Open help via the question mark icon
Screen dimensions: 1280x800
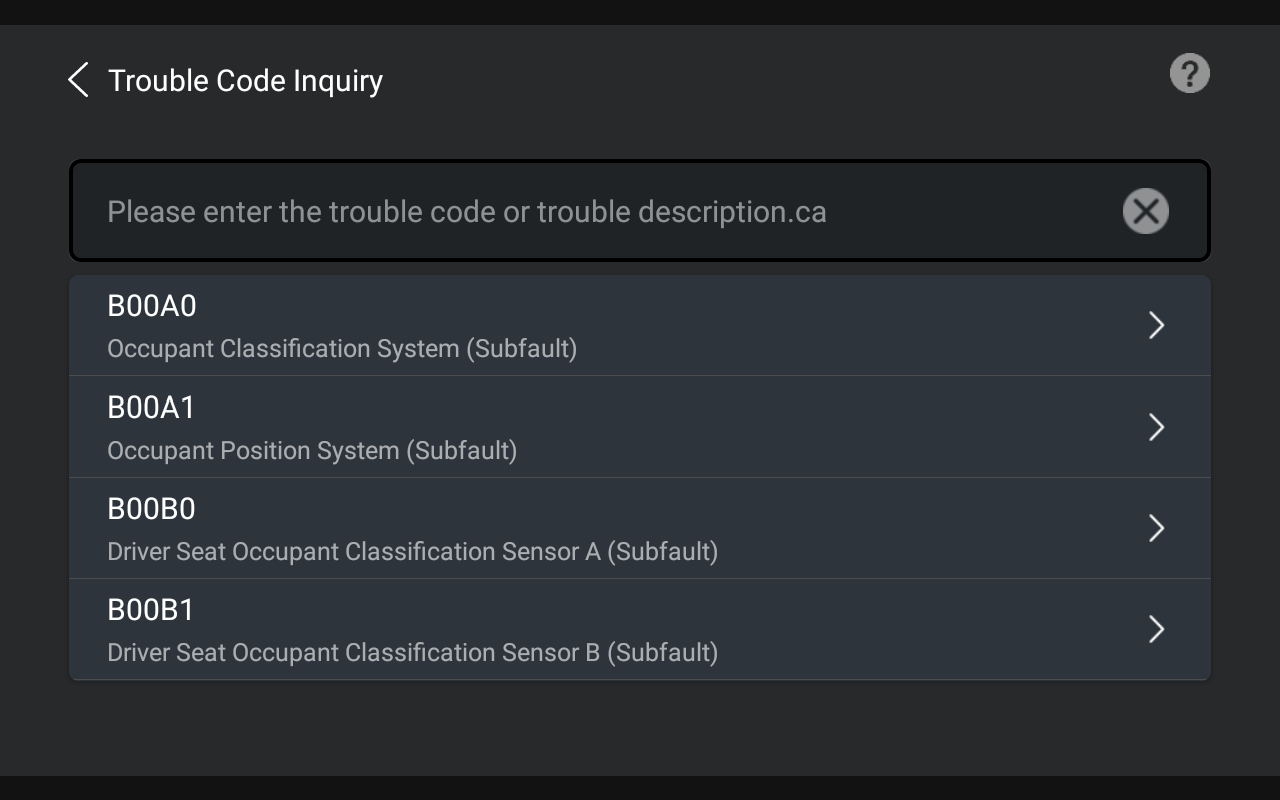click(1190, 74)
